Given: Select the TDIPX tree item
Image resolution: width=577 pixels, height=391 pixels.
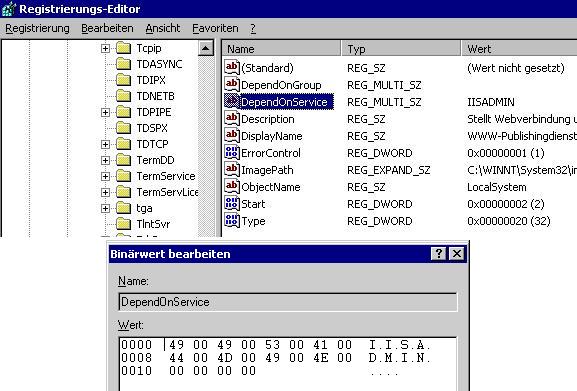Looking at the screenshot, I should pos(151,80).
